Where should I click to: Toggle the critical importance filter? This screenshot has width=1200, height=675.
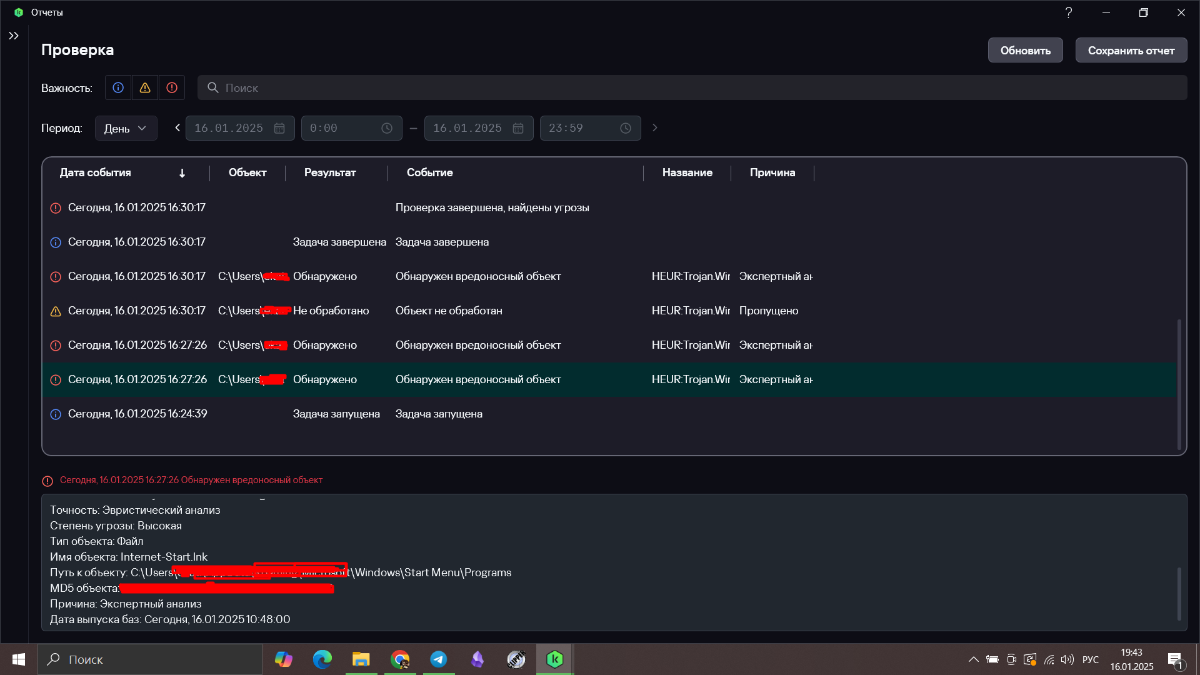[x=172, y=88]
